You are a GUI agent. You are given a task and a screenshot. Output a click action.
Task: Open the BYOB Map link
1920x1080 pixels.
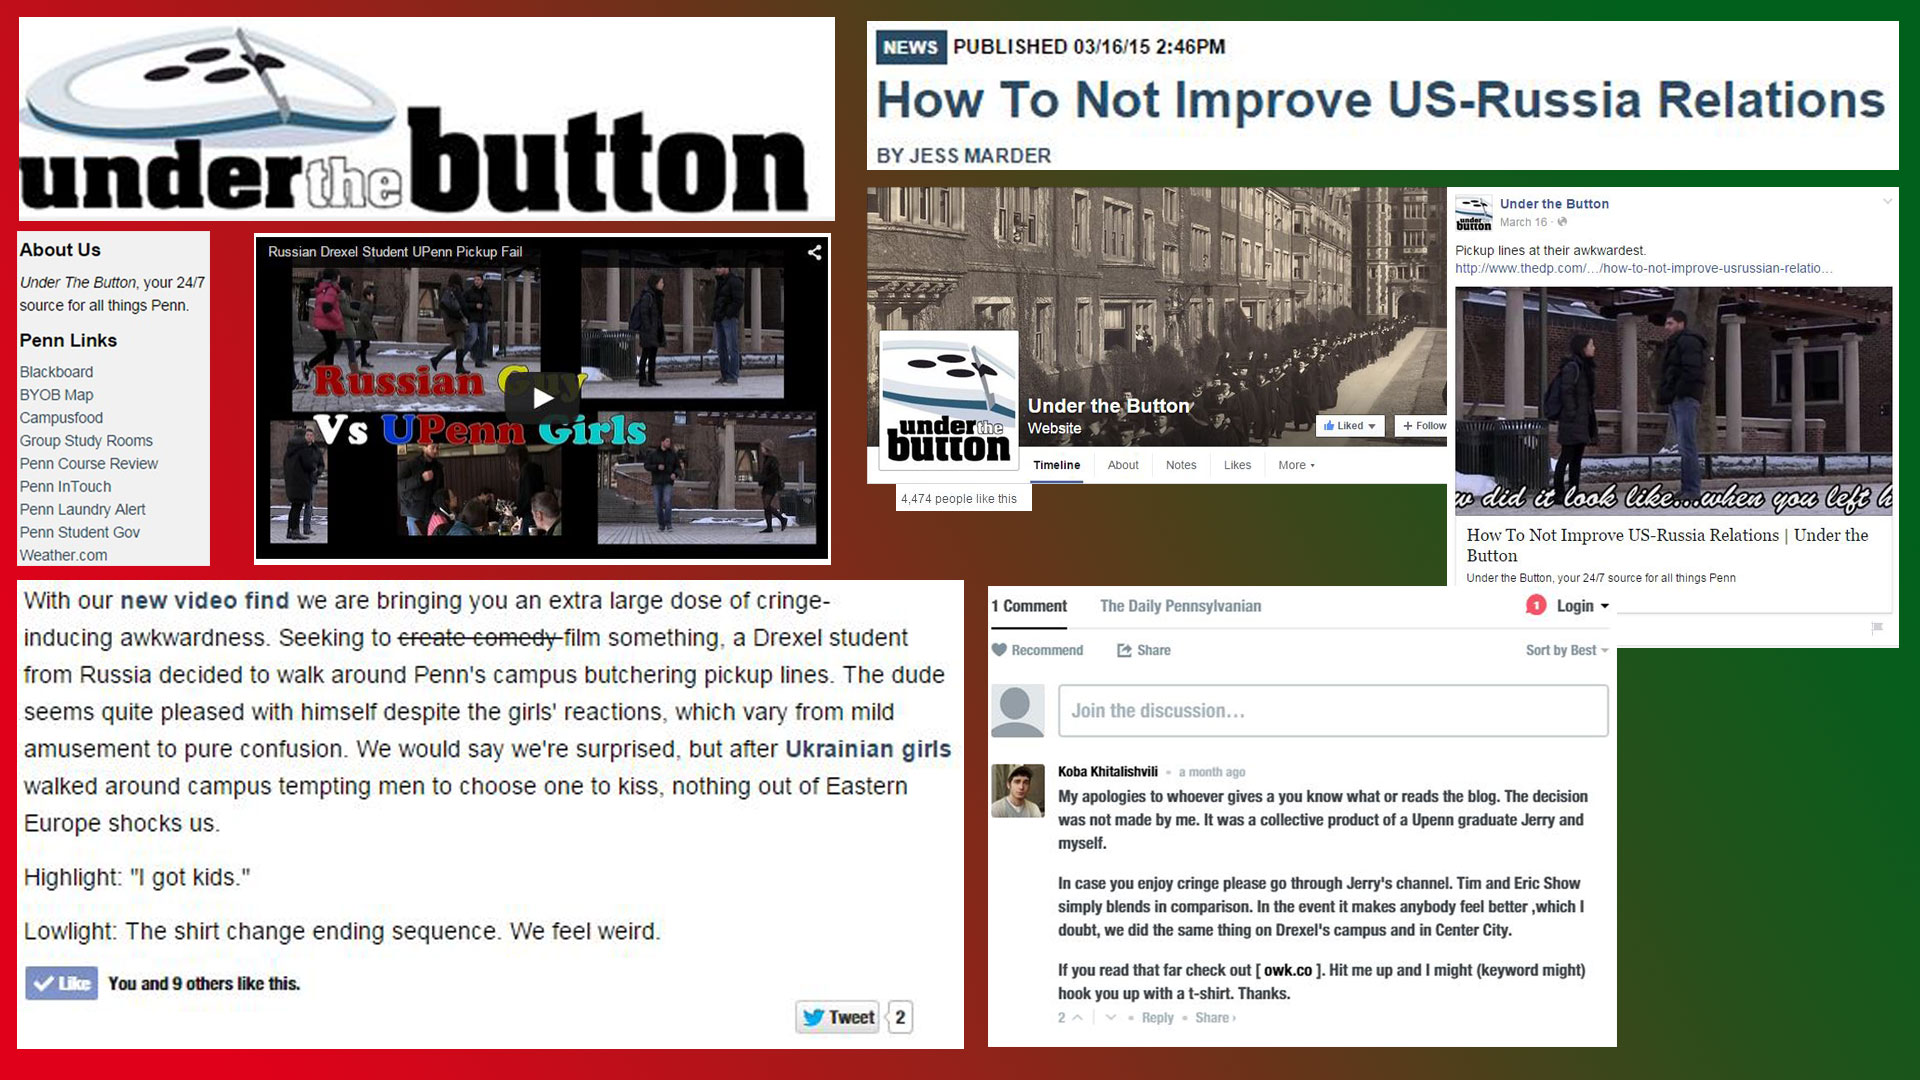(x=56, y=395)
